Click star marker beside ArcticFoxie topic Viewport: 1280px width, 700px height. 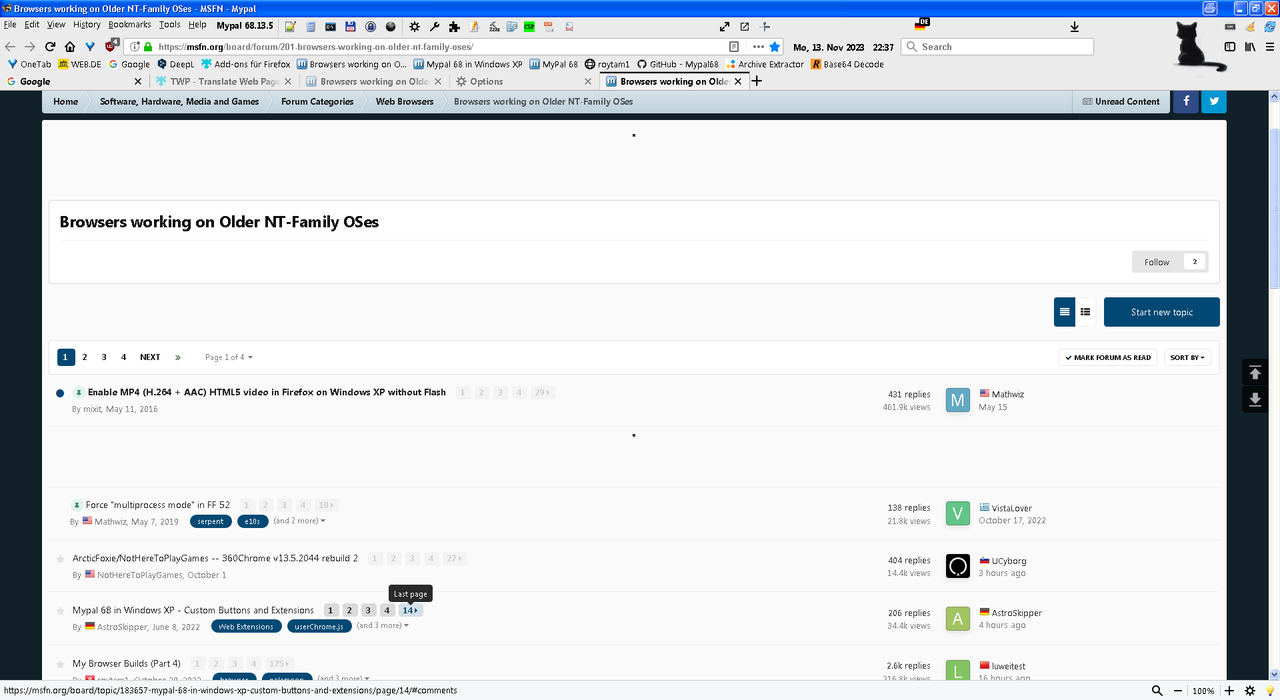tap(61, 558)
